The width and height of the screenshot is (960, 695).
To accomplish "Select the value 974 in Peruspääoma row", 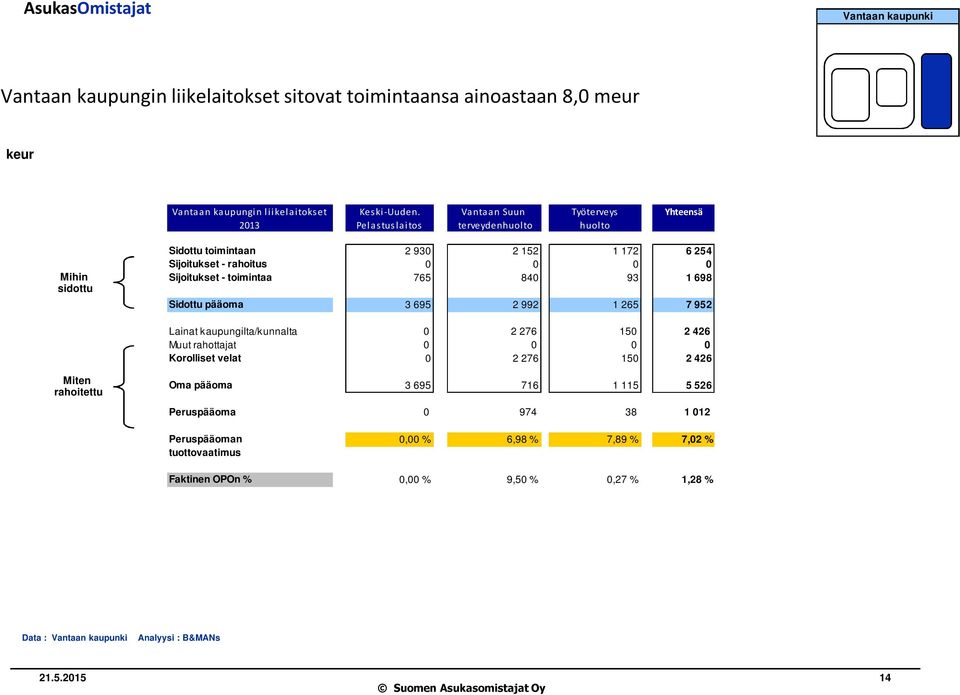I will (x=528, y=412).
